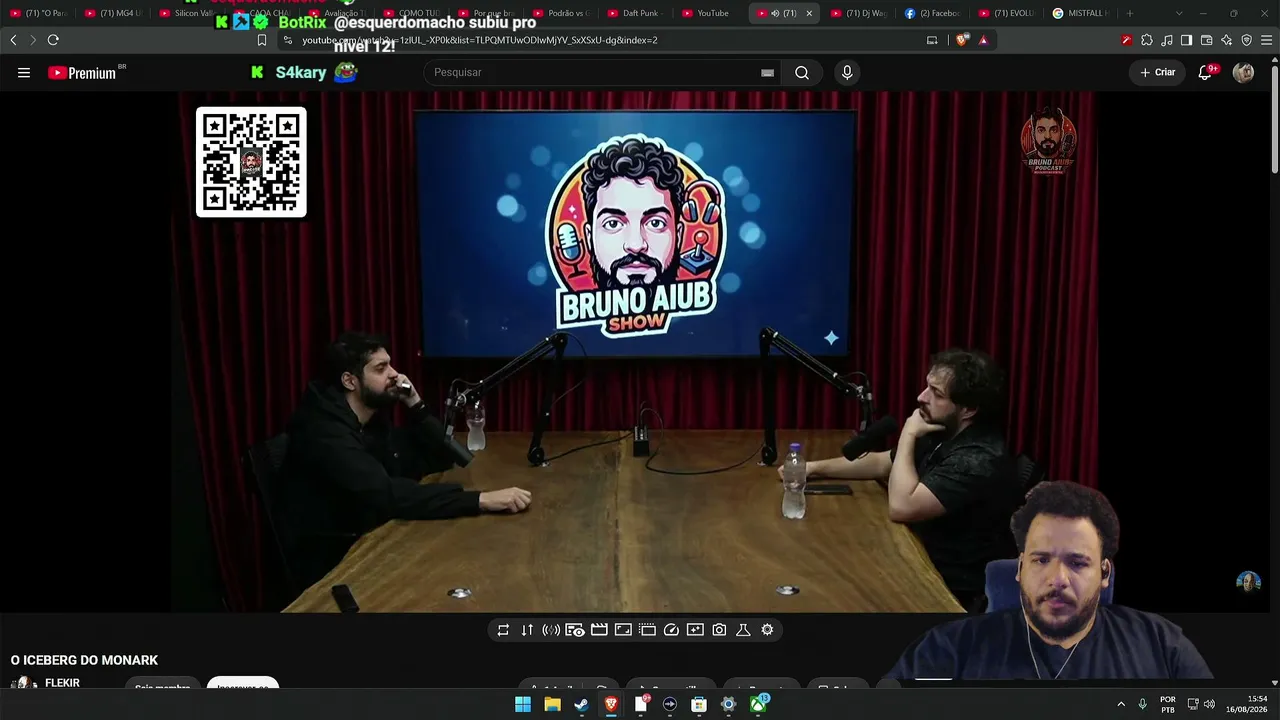Toggle theater crop mode icon
1280x720 pixels.
pos(647,630)
